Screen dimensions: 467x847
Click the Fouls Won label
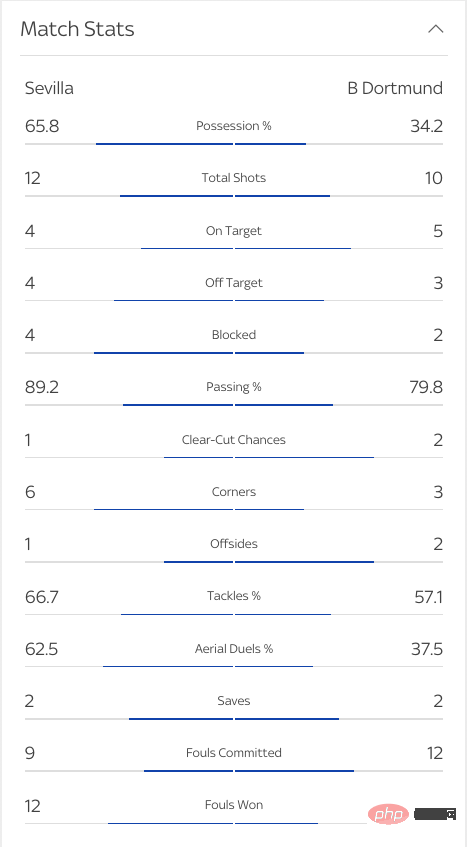click(x=234, y=805)
